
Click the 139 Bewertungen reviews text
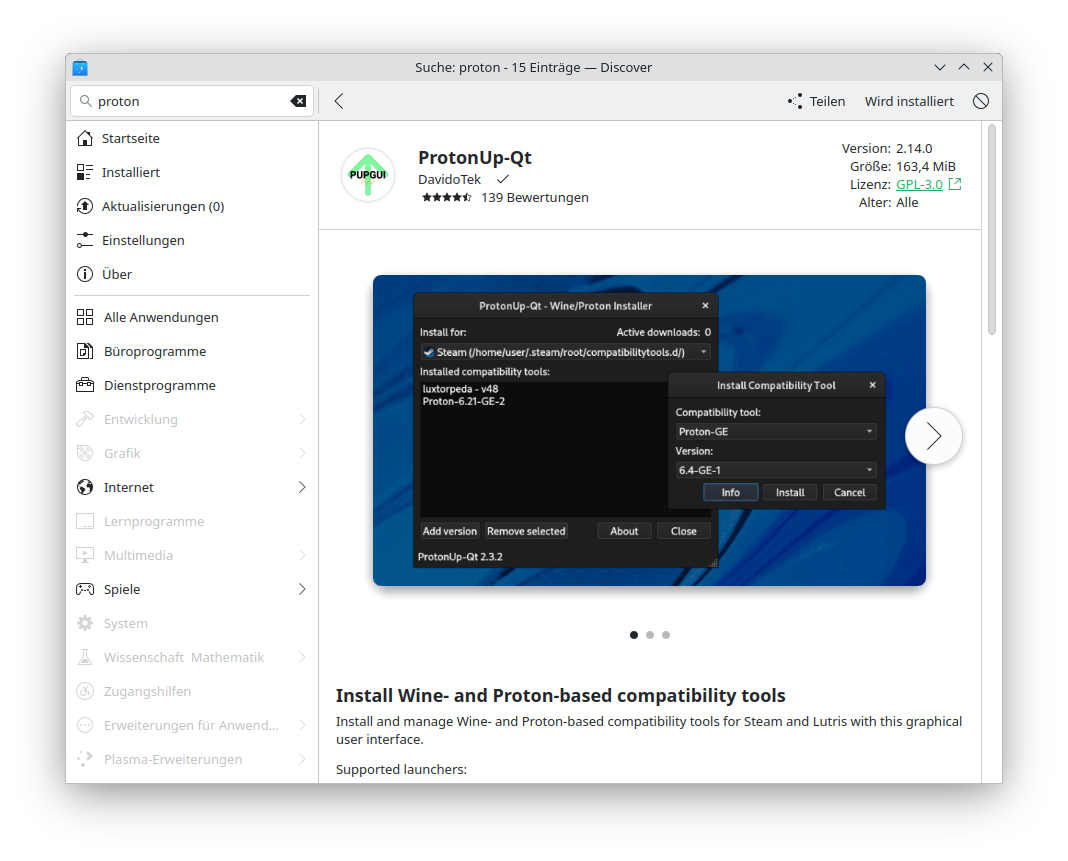coord(535,198)
